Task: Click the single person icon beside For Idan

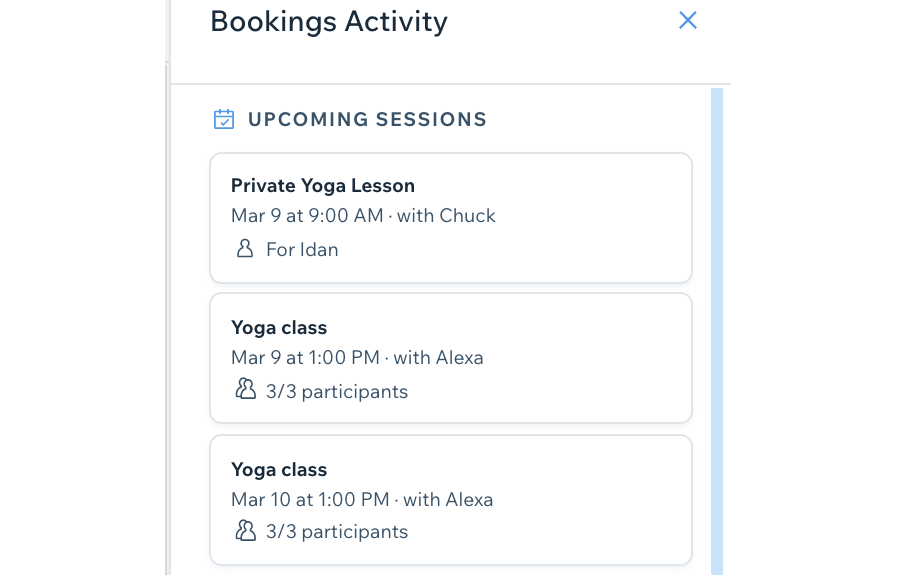Action: pos(245,249)
